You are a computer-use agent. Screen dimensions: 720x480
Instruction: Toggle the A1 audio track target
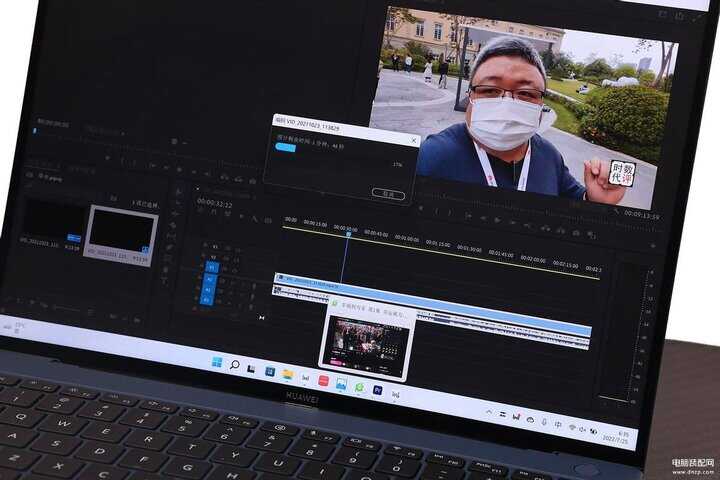[x=209, y=279]
